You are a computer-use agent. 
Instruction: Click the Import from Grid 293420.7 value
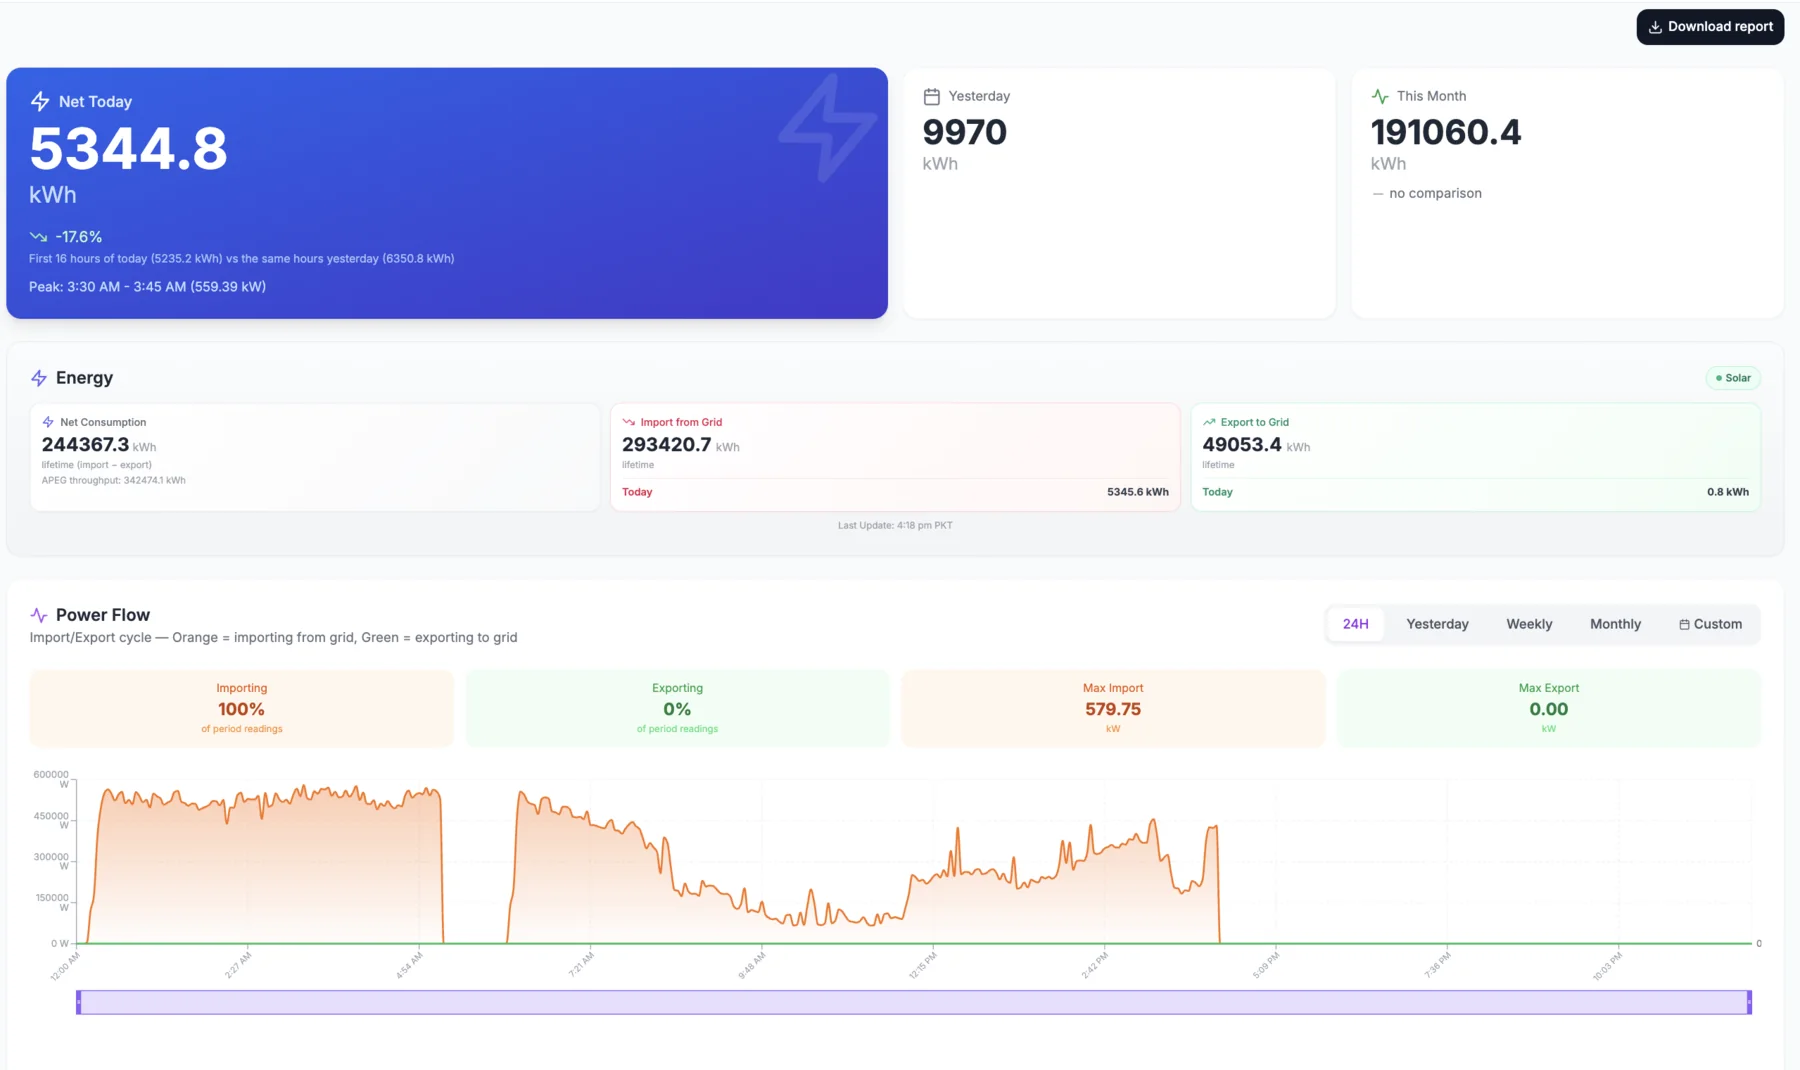coord(666,444)
